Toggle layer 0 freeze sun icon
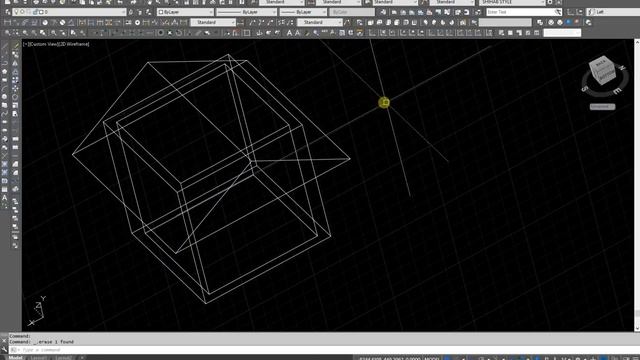Screen dimensions: 640x360 coord(23,12)
